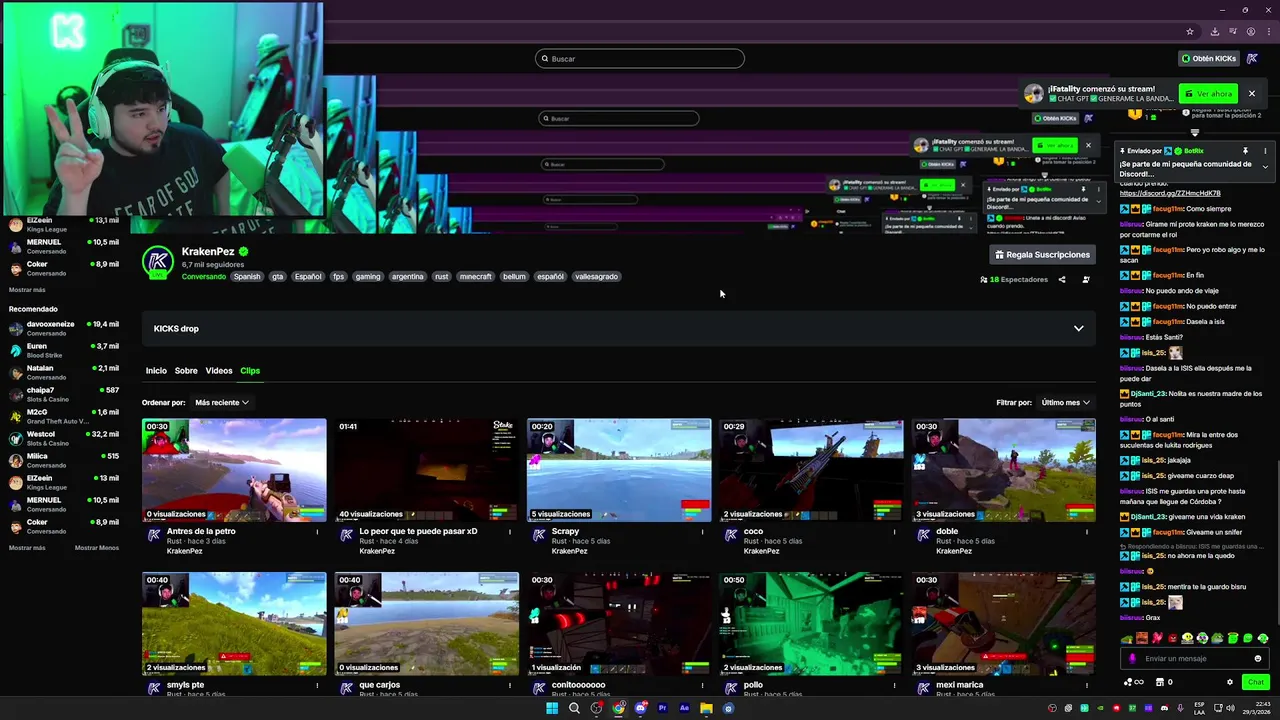
Task: Open the pollo clip thumbnail
Action: [x=811, y=624]
